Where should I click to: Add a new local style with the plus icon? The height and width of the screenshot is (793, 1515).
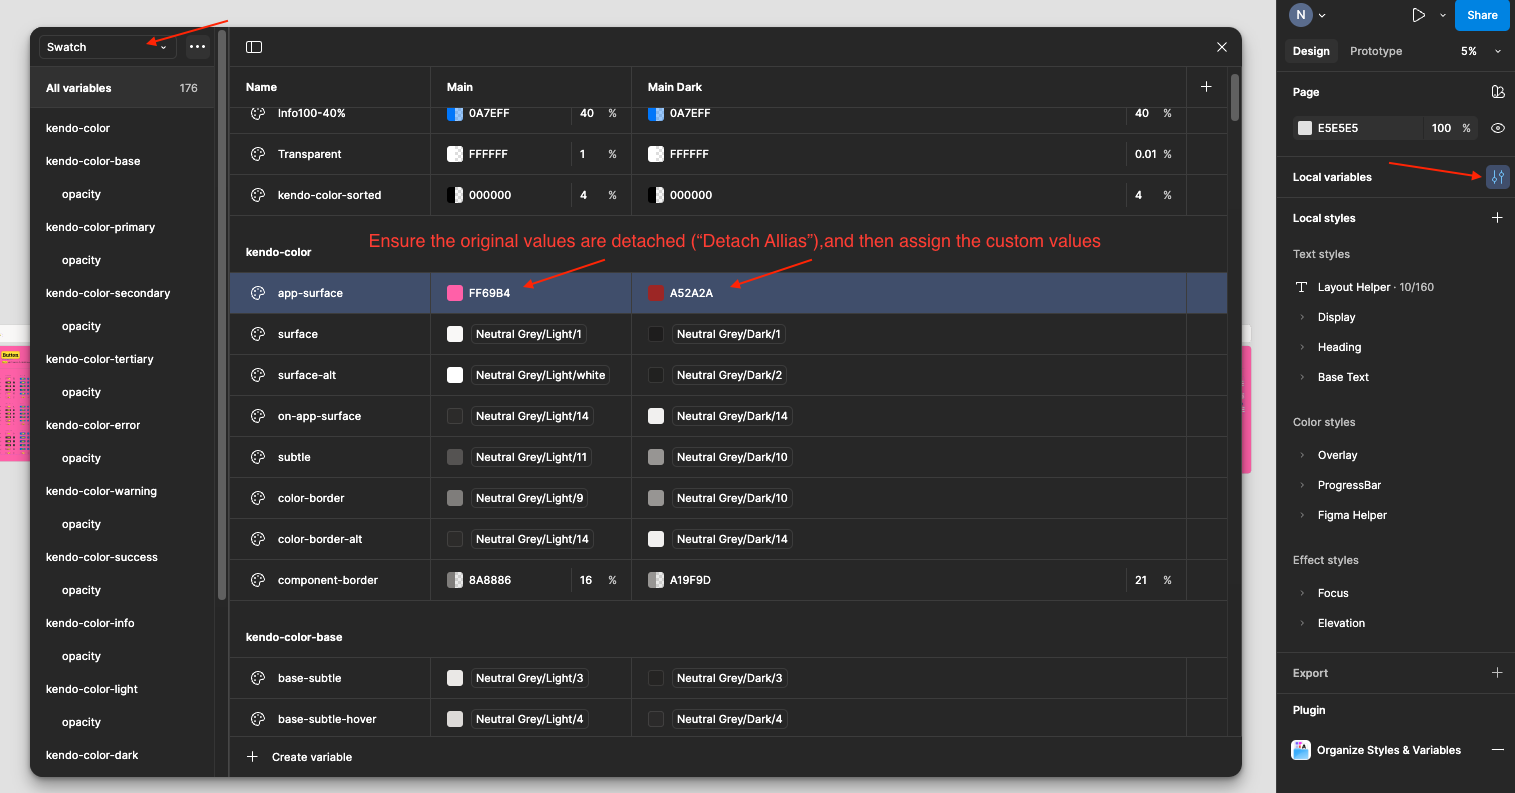1497,217
